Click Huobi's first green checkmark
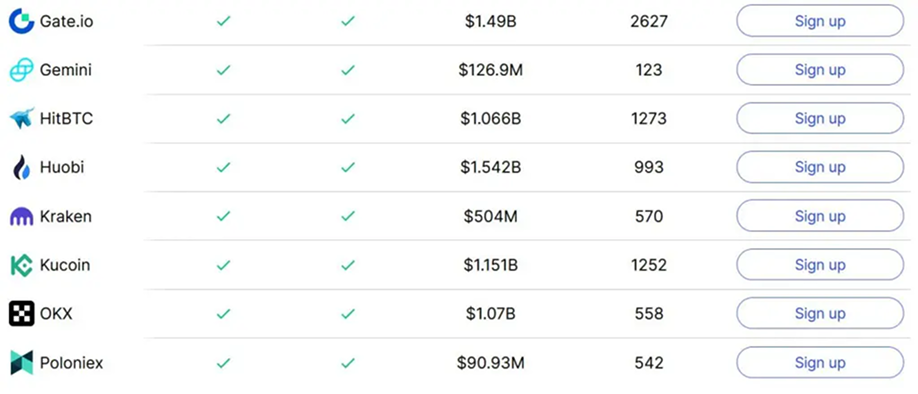 (223, 167)
